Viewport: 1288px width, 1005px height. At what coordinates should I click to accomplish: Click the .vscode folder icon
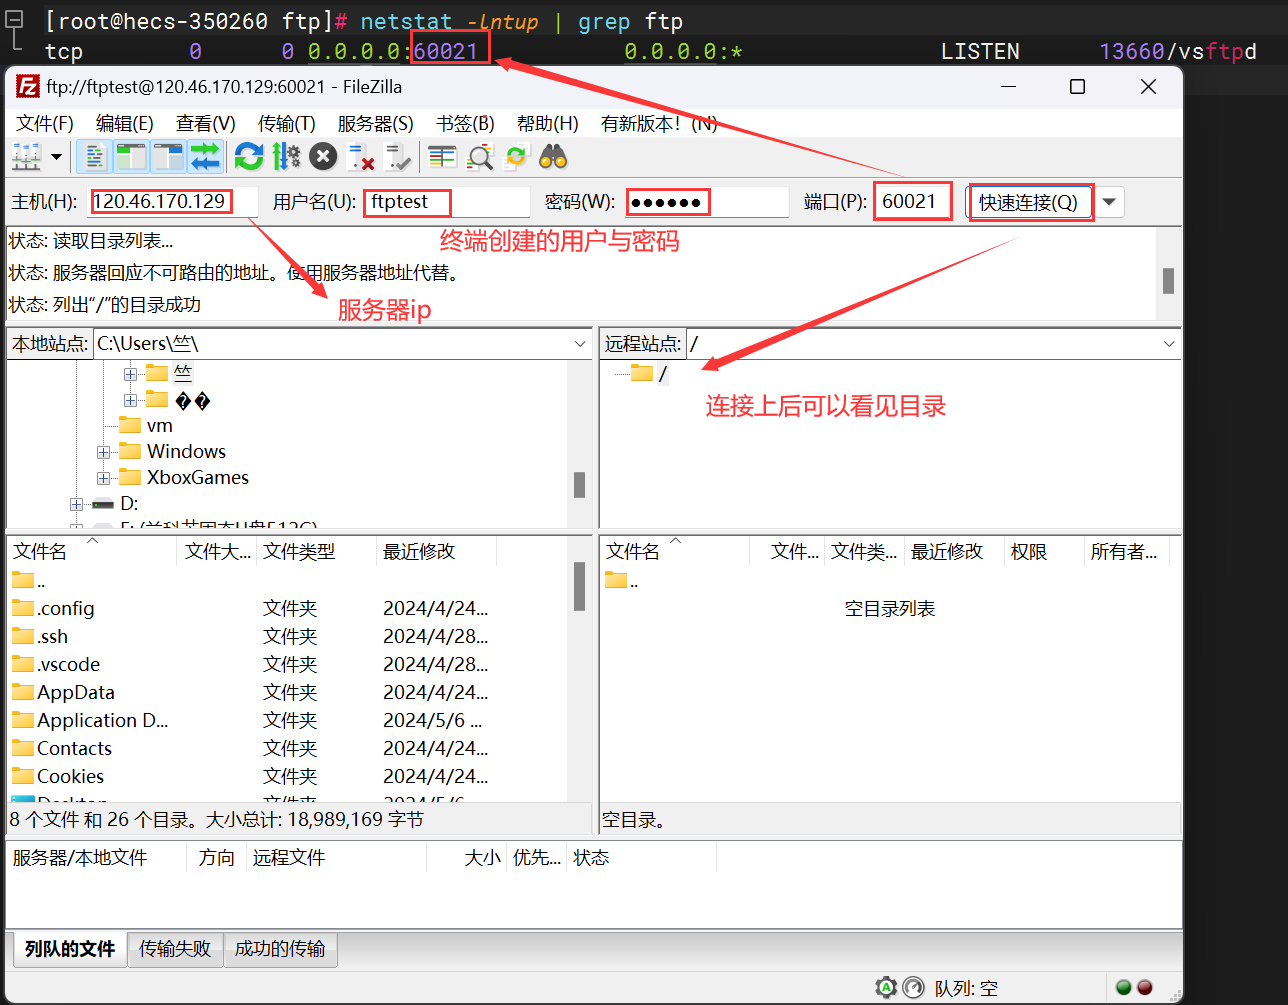coord(23,664)
